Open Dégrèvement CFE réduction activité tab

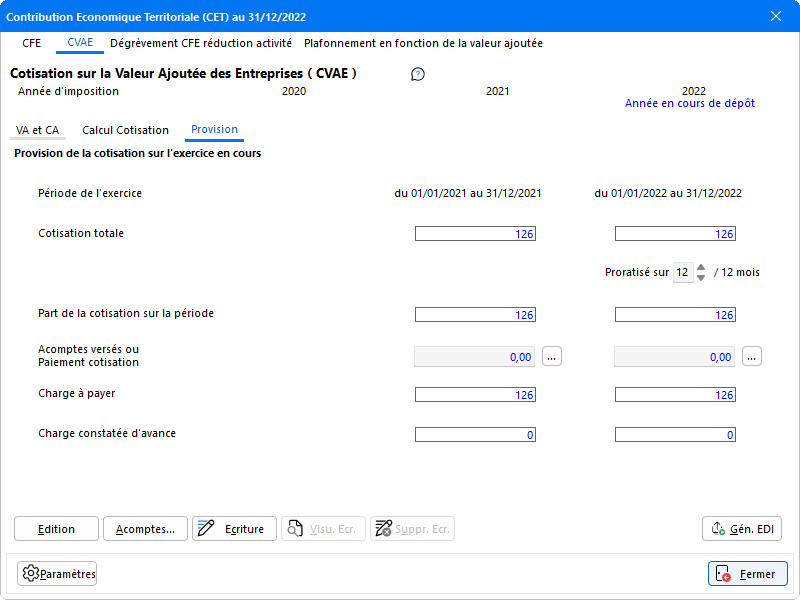(201, 44)
